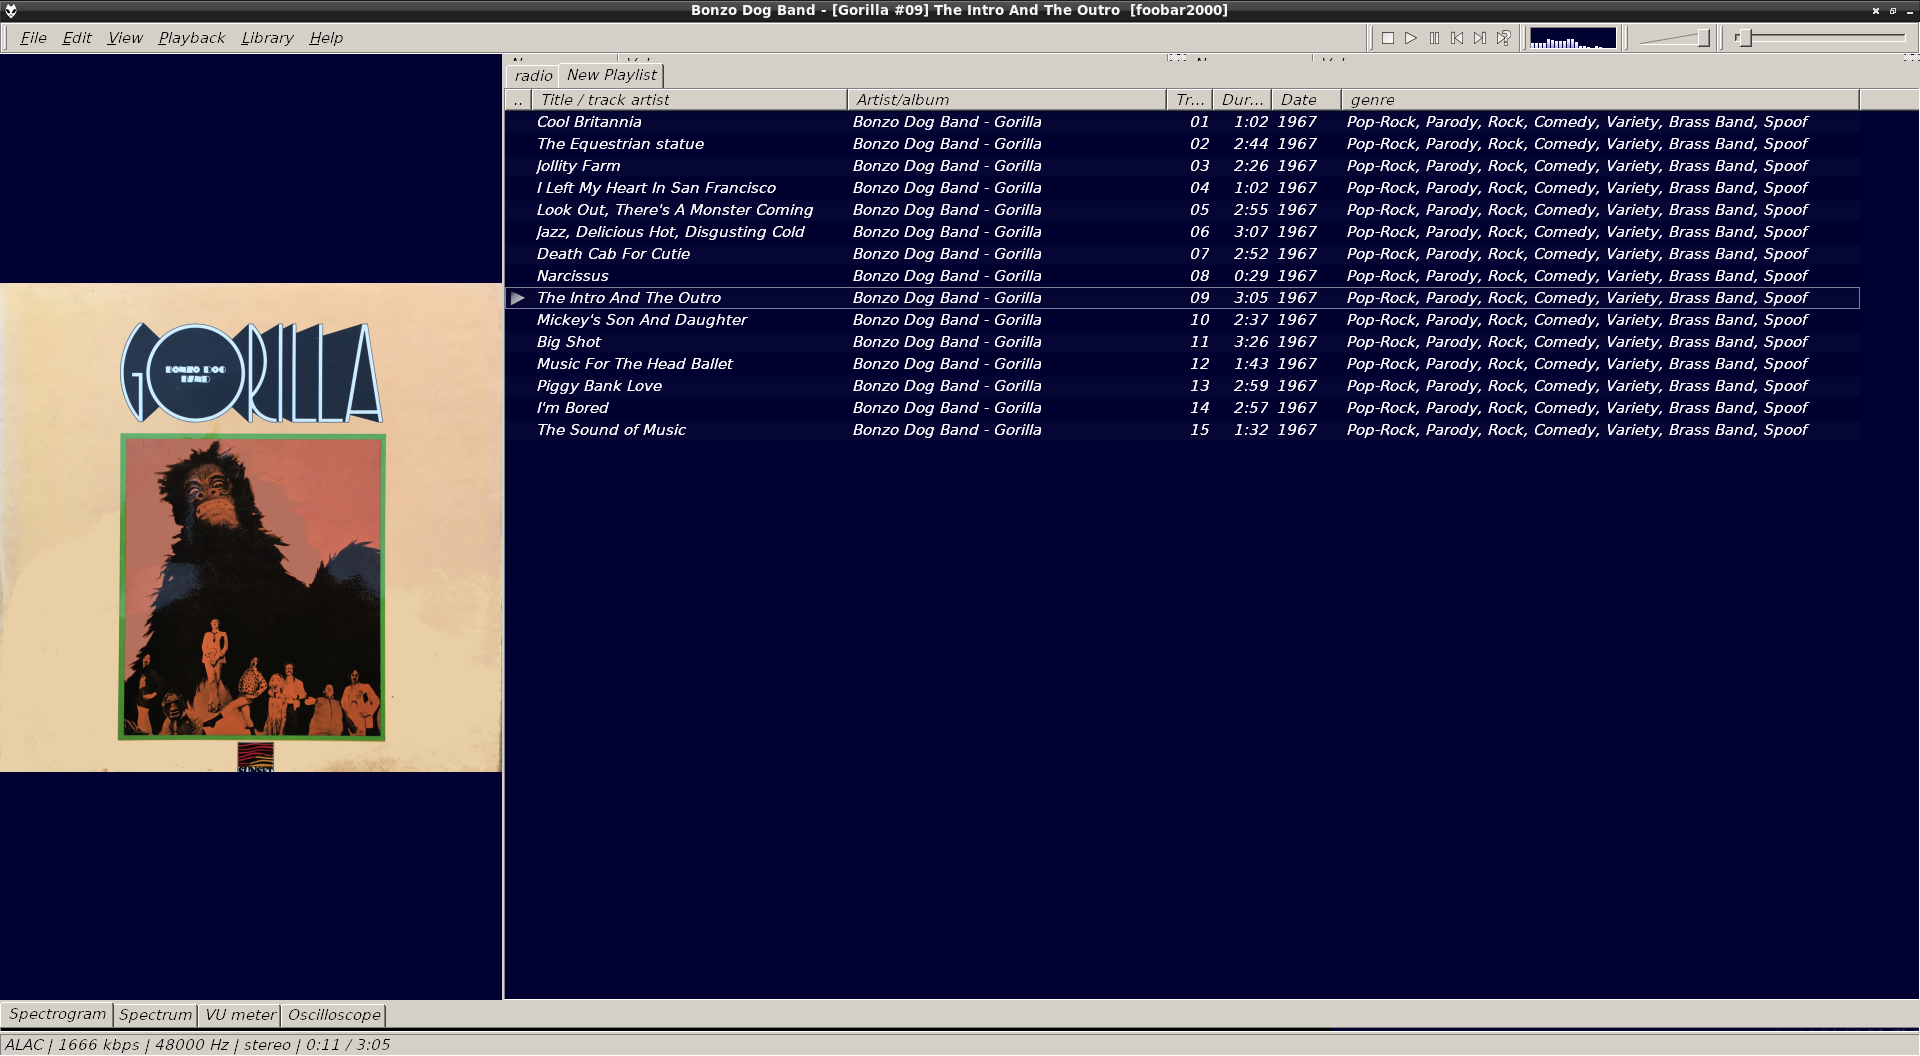Screen dimensions: 1920x1056
Task: Sort by Title / track artist column
Action: 689,100
